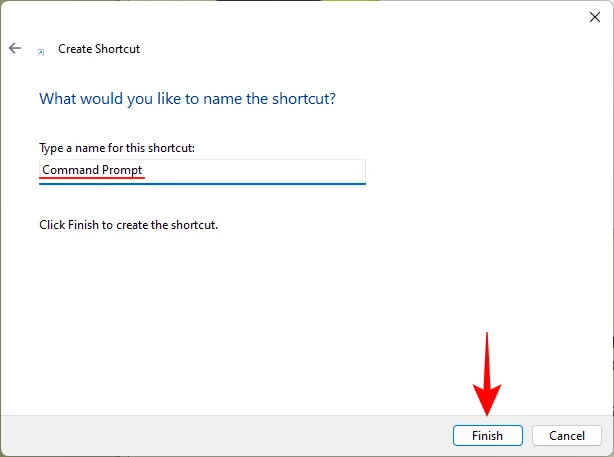Click the word 'Prompt' in the name field
Viewport: 614px width, 457px height.
(123, 170)
